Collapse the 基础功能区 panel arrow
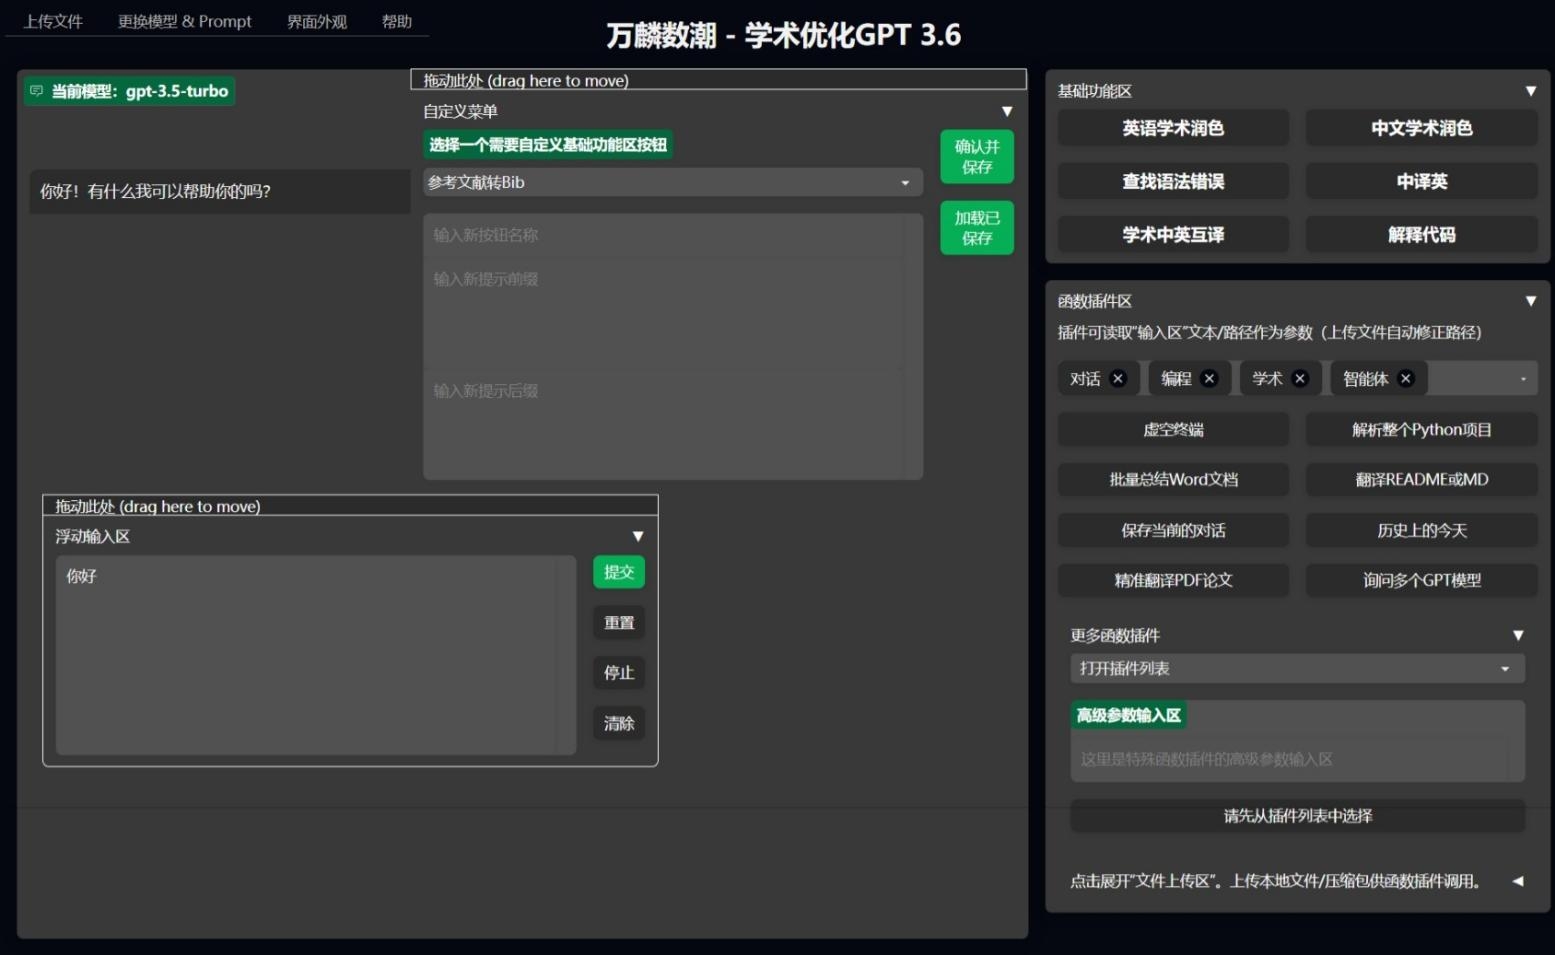 click(1530, 91)
